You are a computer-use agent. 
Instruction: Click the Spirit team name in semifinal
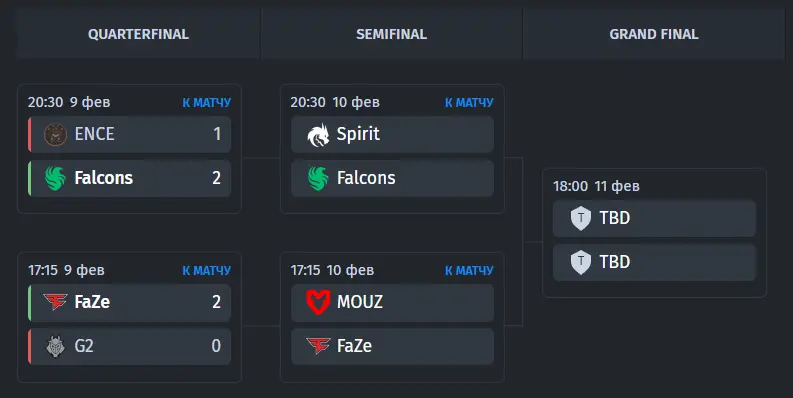point(358,135)
